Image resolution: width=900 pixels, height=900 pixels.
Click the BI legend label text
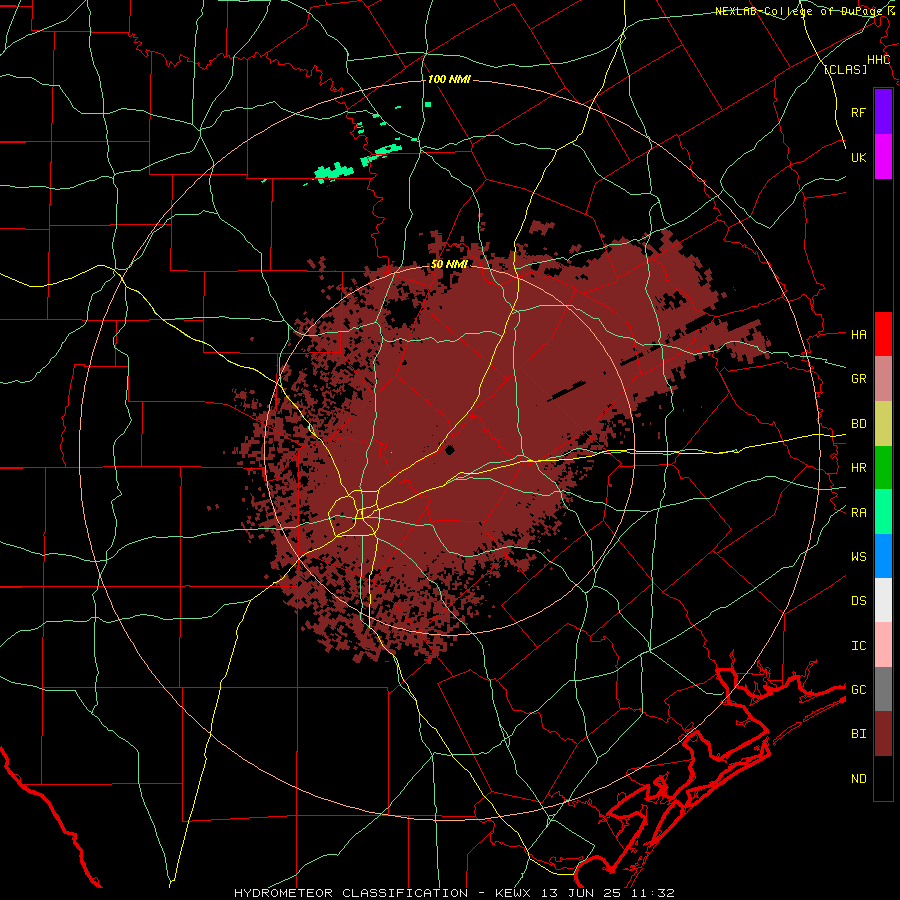(x=858, y=734)
